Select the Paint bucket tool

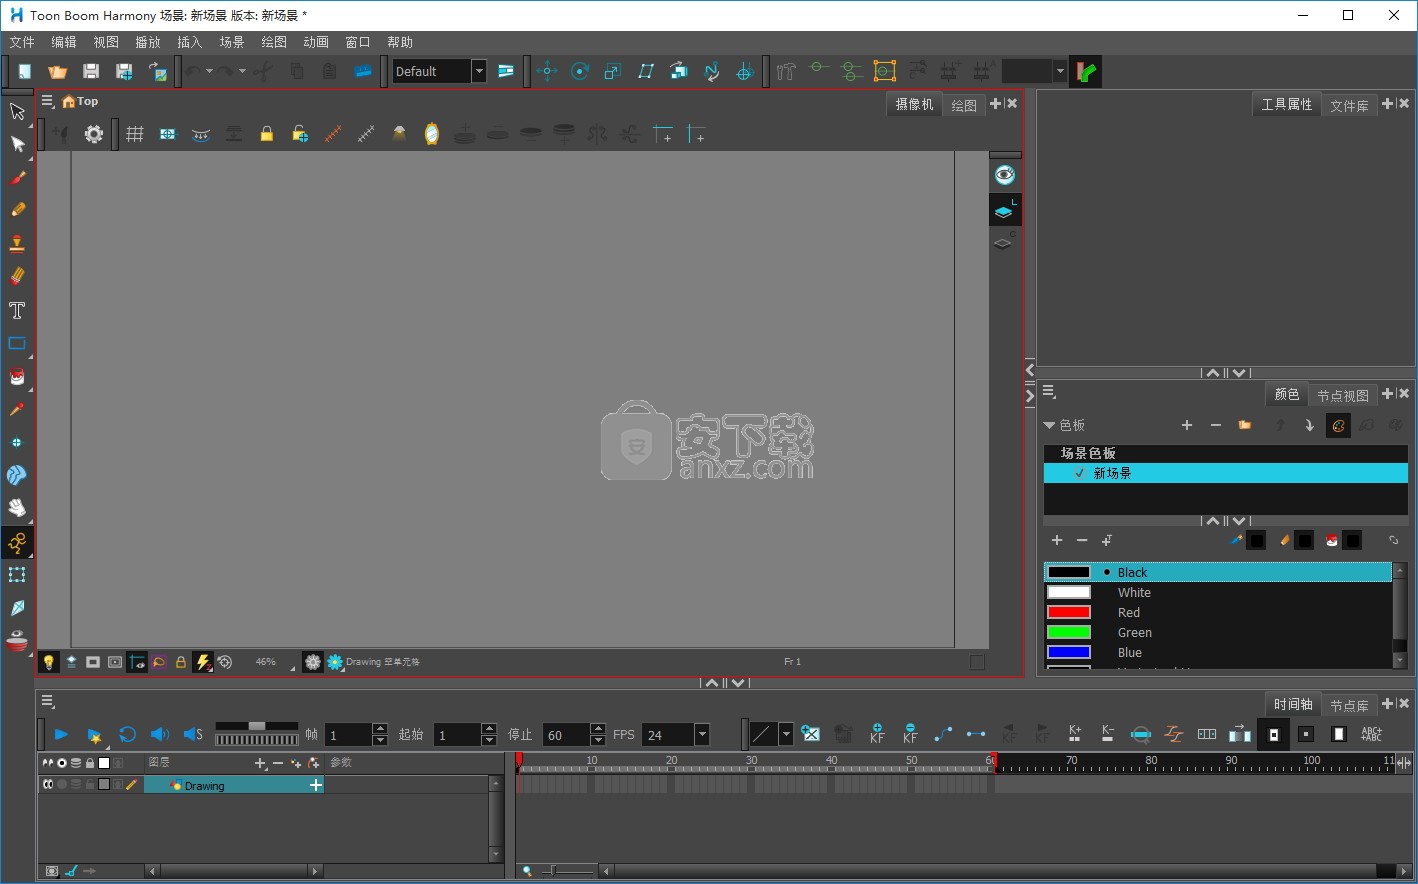17,376
